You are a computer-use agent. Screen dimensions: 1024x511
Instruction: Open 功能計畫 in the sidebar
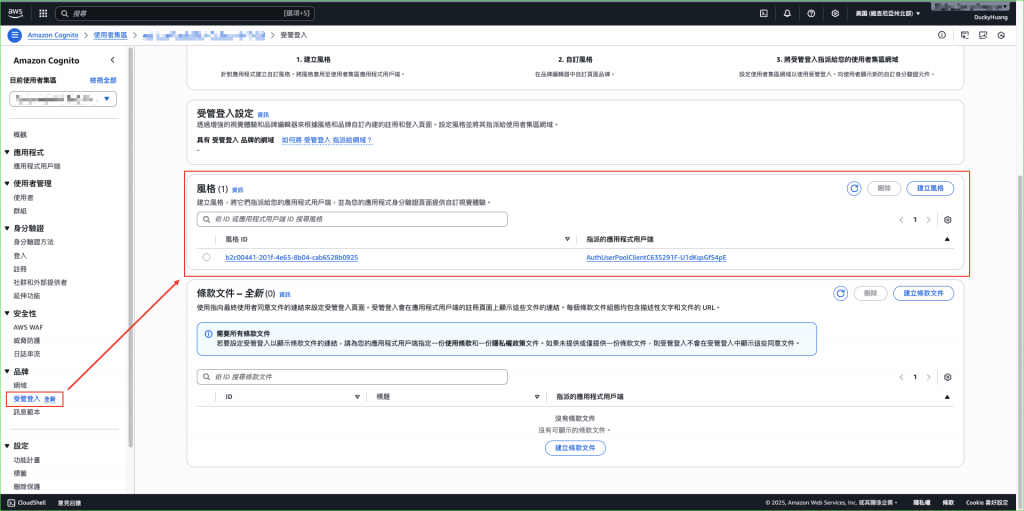(x=27, y=460)
